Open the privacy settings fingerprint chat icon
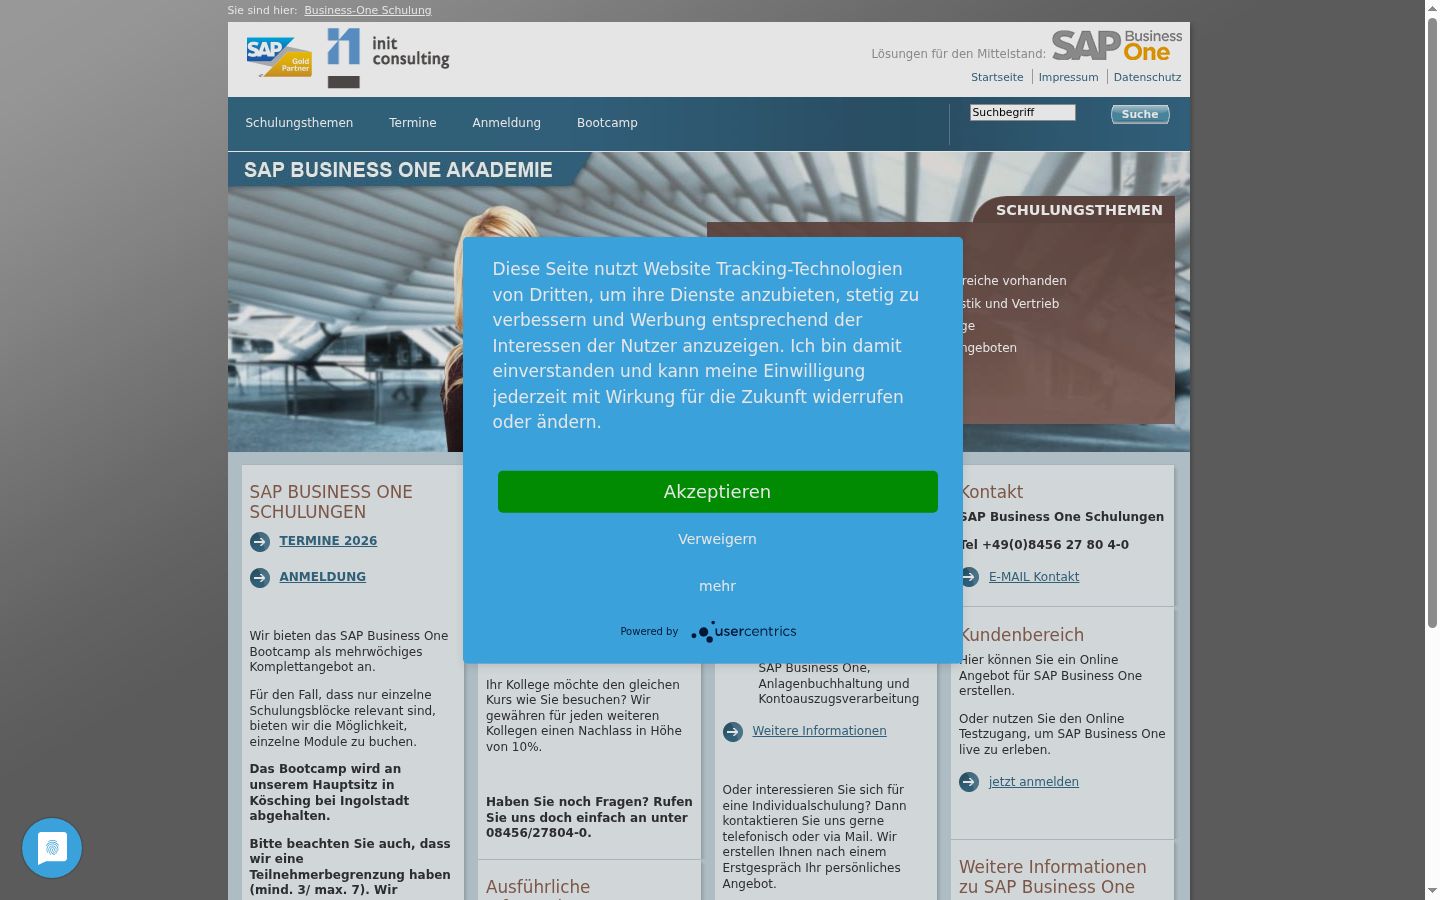 [x=52, y=848]
